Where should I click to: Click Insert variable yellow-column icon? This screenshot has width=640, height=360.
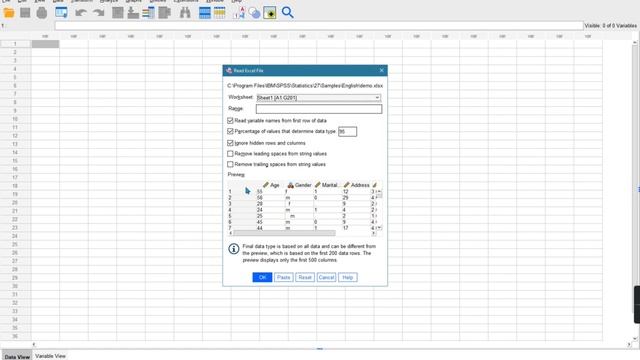[220, 13]
